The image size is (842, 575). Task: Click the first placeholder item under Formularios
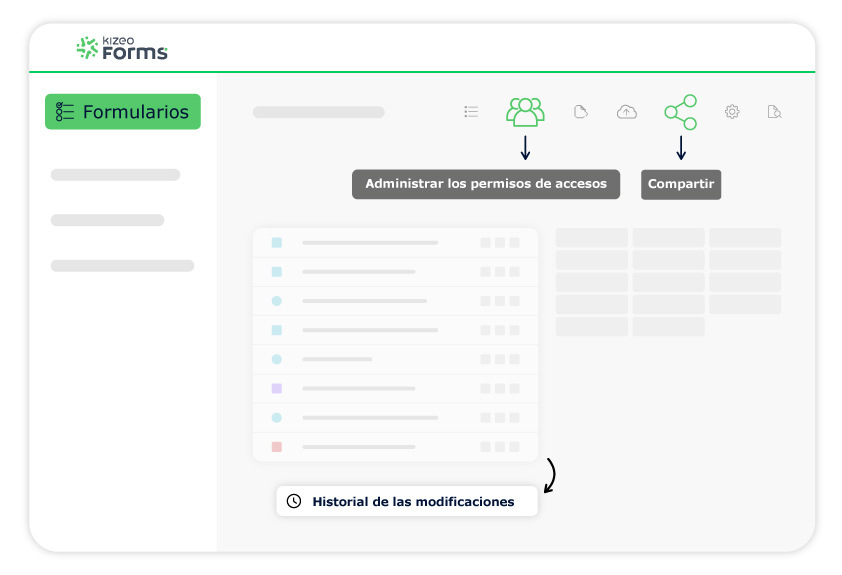pos(115,175)
